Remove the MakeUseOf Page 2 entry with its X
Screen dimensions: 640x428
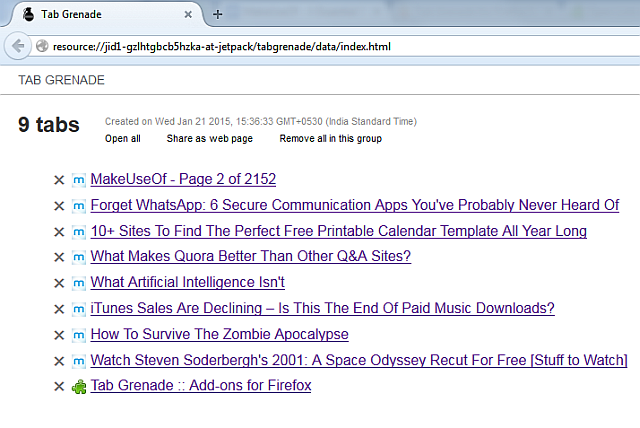coord(59,180)
